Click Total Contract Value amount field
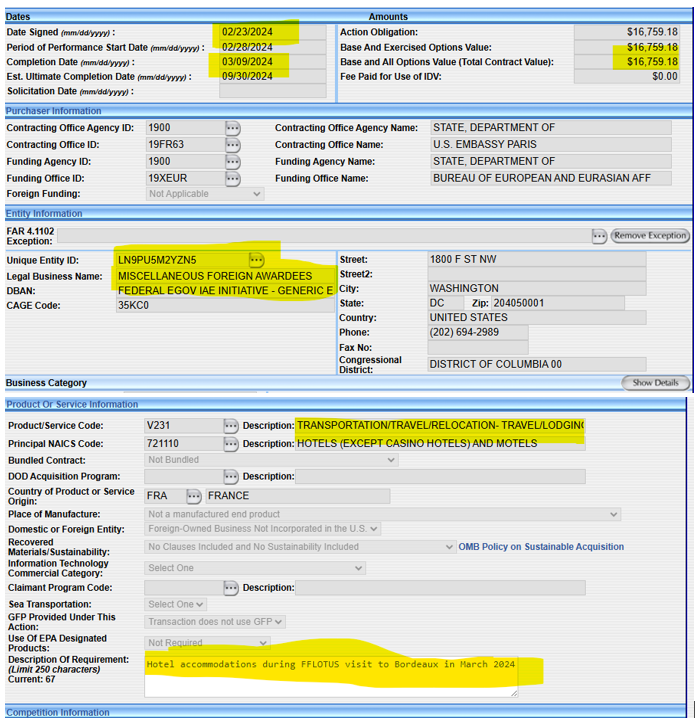The height and width of the screenshot is (720, 697). [627, 62]
